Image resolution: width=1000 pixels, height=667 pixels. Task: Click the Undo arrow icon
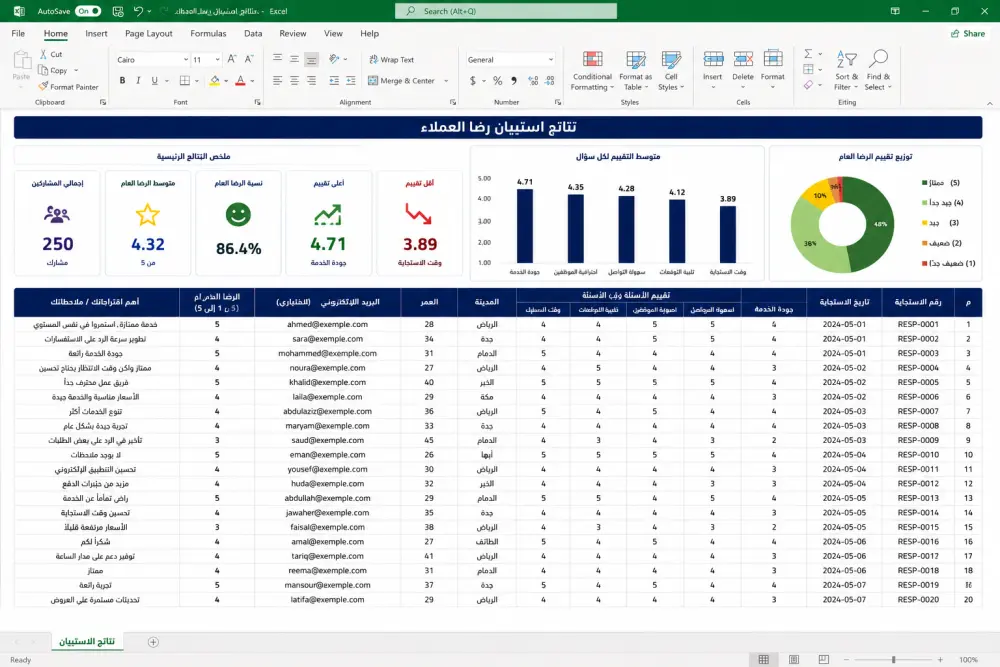point(138,11)
